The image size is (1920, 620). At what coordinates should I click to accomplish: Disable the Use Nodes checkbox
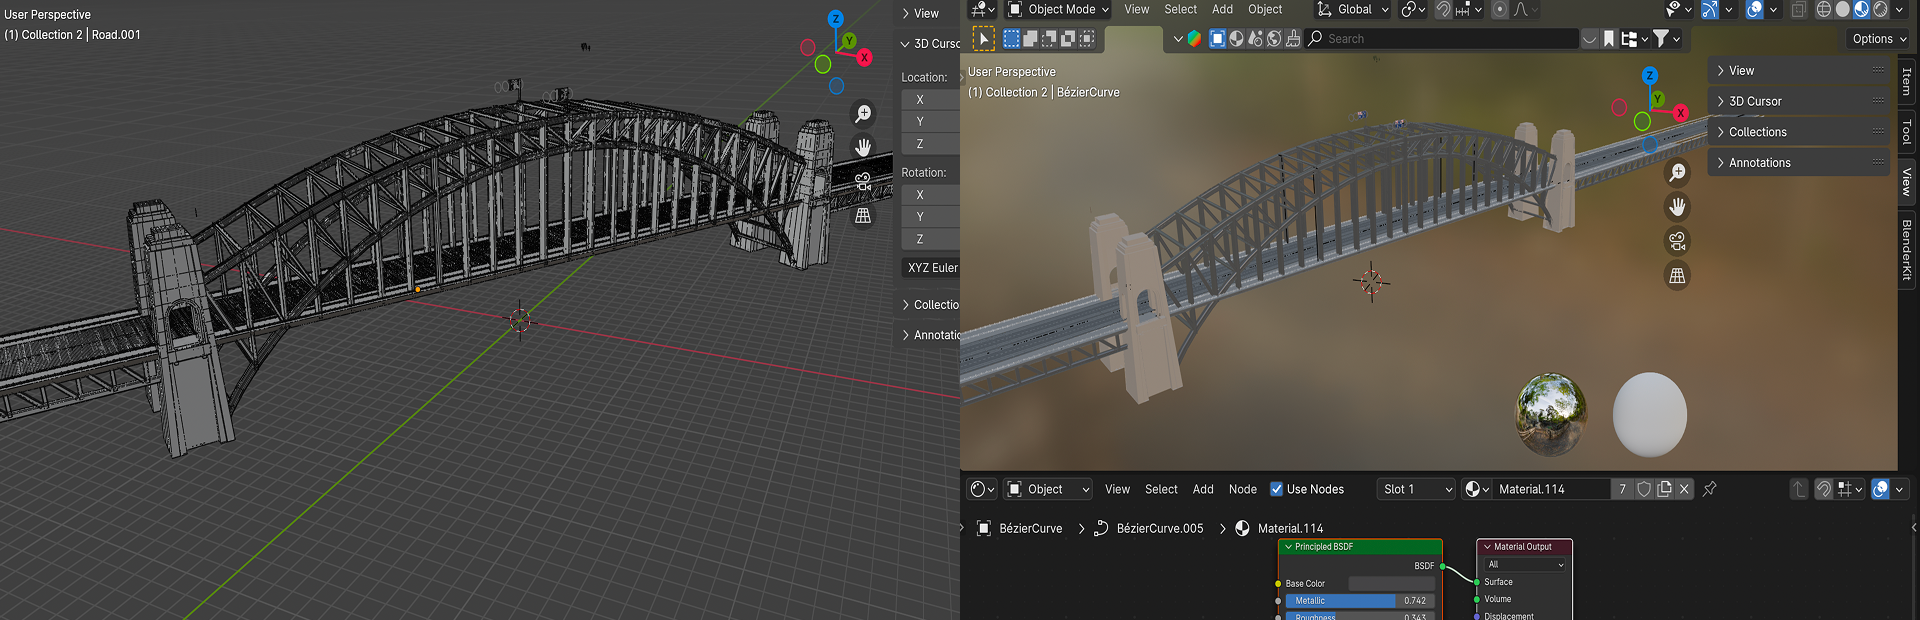tap(1276, 489)
